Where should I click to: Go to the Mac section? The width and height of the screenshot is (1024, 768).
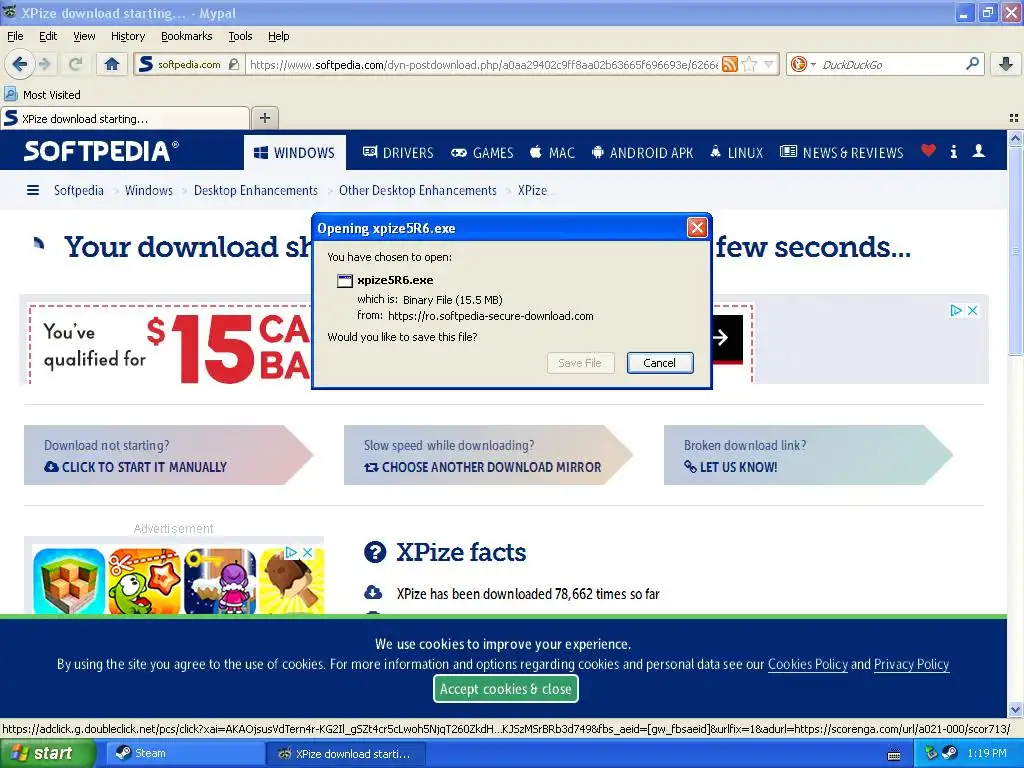pyautogui.click(x=552, y=152)
